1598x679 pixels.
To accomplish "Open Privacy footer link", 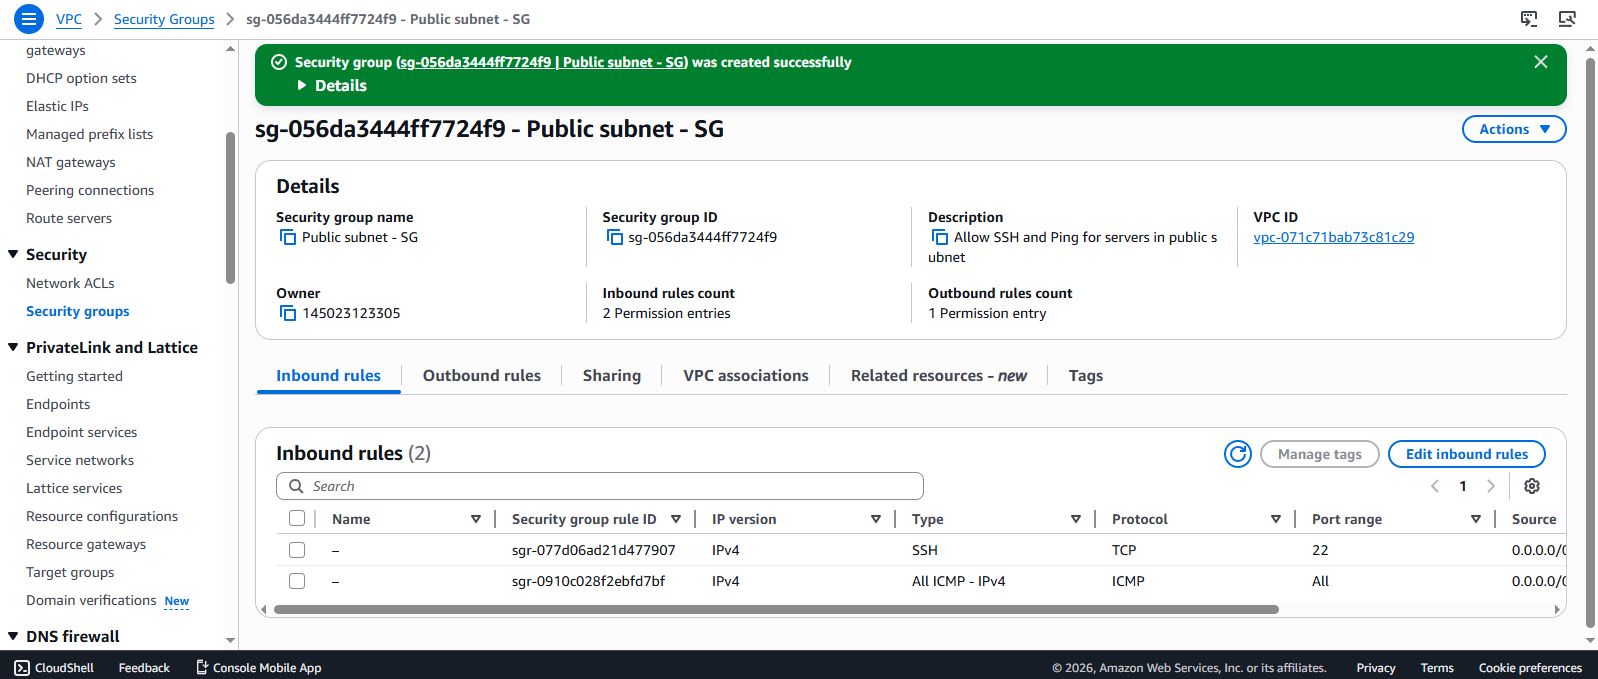I will tap(1376, 668).
